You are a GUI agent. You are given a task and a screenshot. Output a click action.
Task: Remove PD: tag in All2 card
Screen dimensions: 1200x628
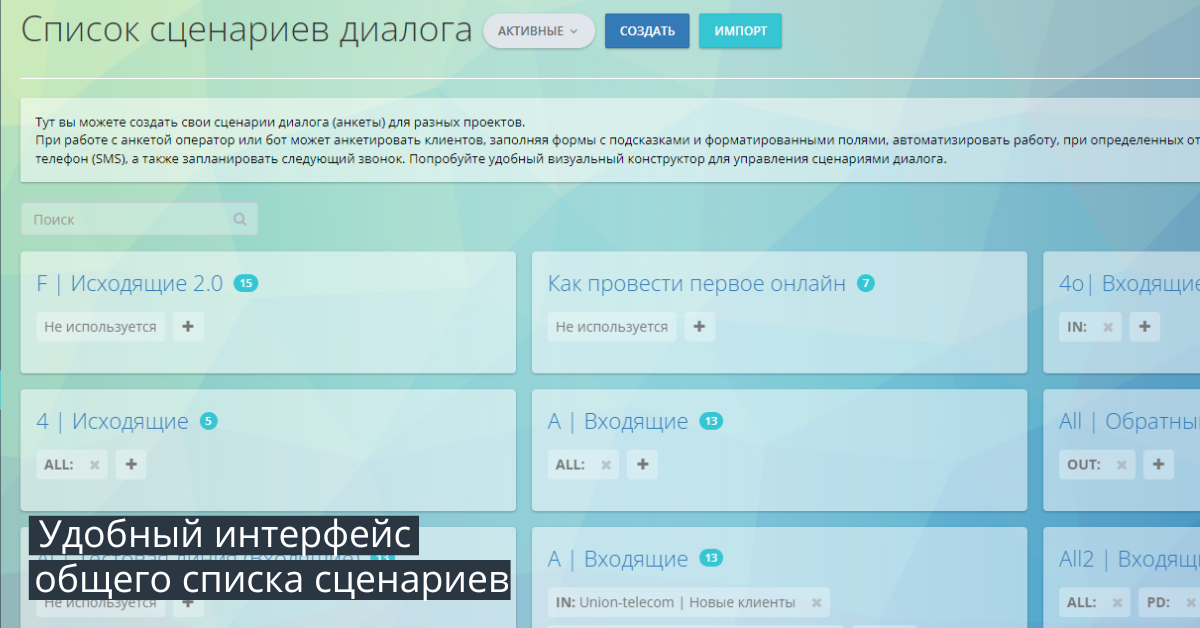pos(1190,603)
